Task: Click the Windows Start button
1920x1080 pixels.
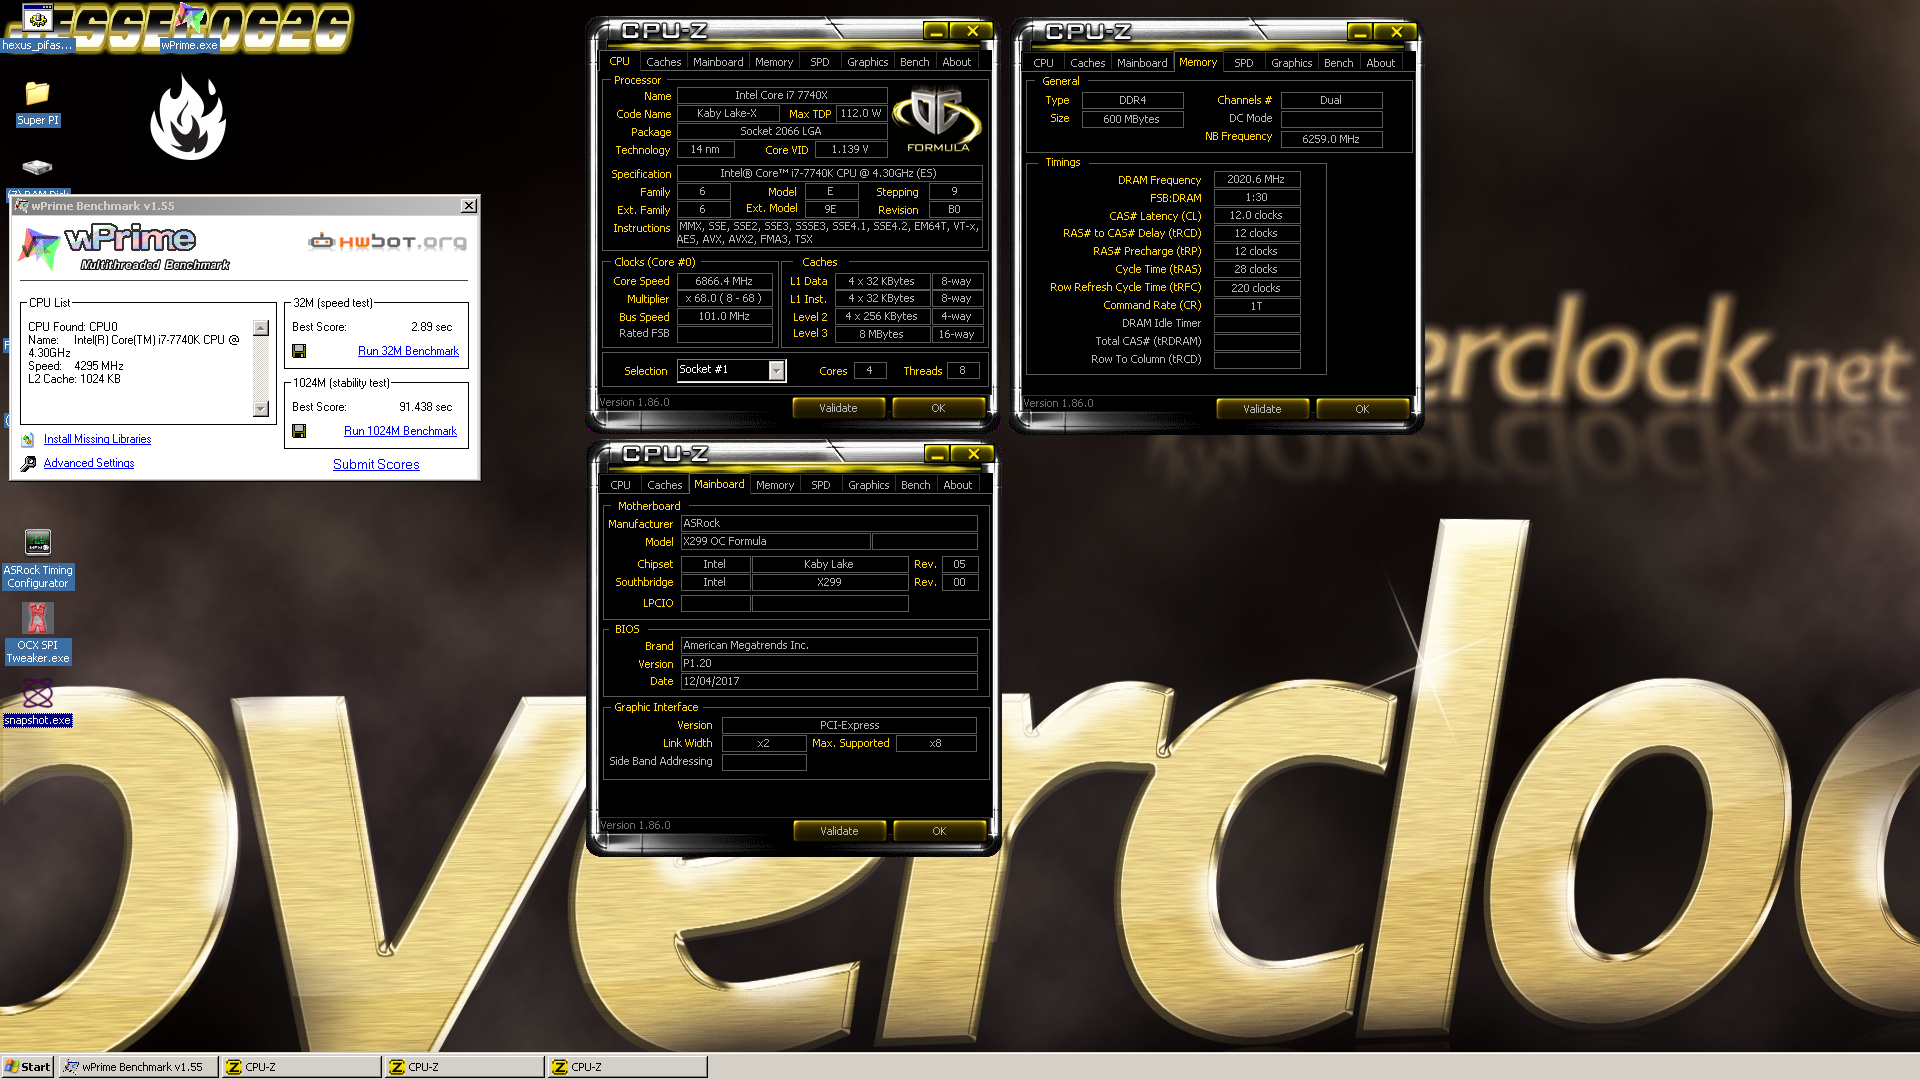Action: [27, 1067]
